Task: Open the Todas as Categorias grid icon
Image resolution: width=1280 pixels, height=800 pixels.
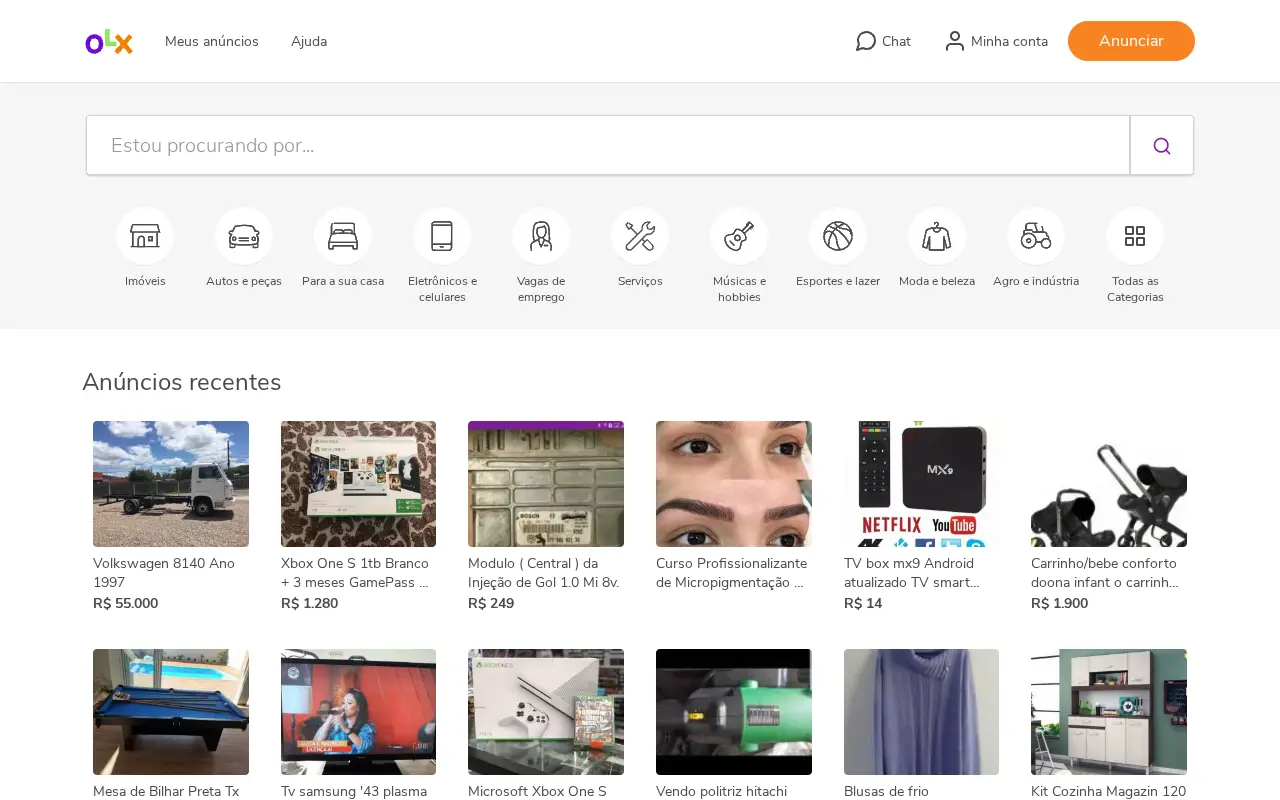Action: (x=1135, y=236)
